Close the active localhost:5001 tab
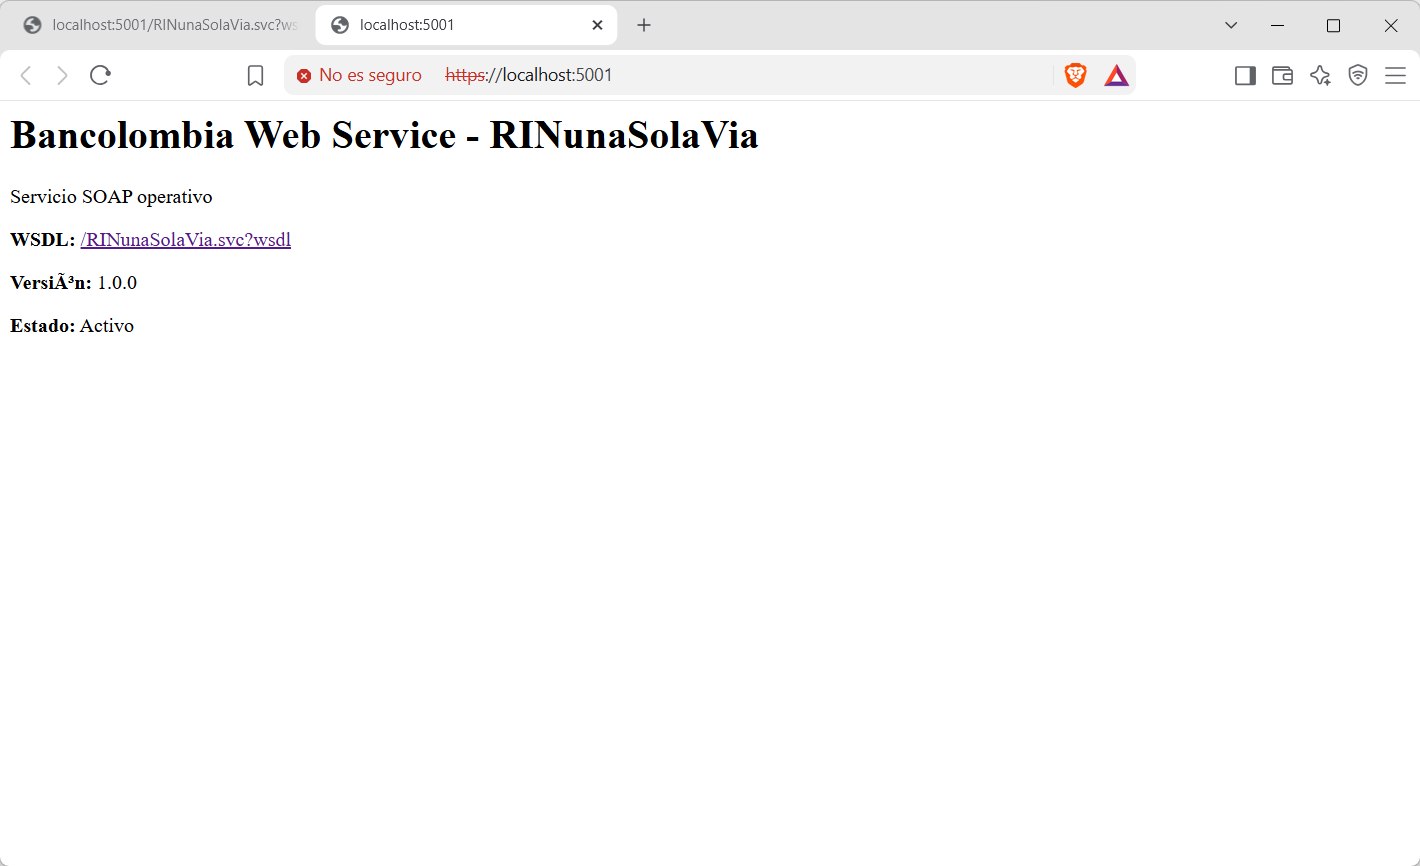The width and height of the screenshot is (1420, 866). pos(597,25)
